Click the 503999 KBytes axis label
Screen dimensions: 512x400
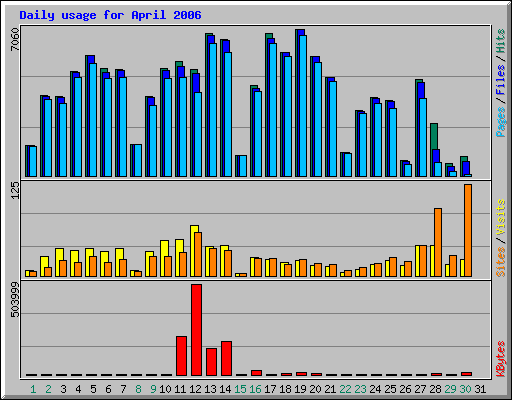pyautogui.click(x=15, y=300)
